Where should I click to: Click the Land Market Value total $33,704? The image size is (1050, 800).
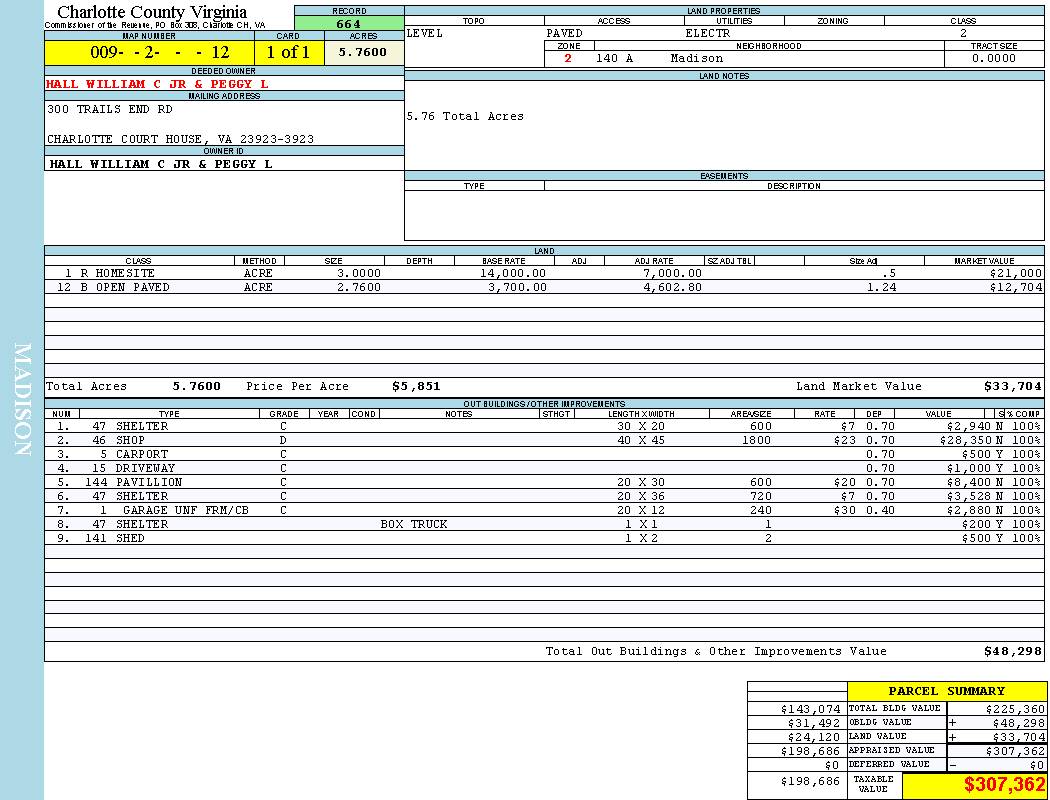pyautogui.click(x=1012, y=386)
